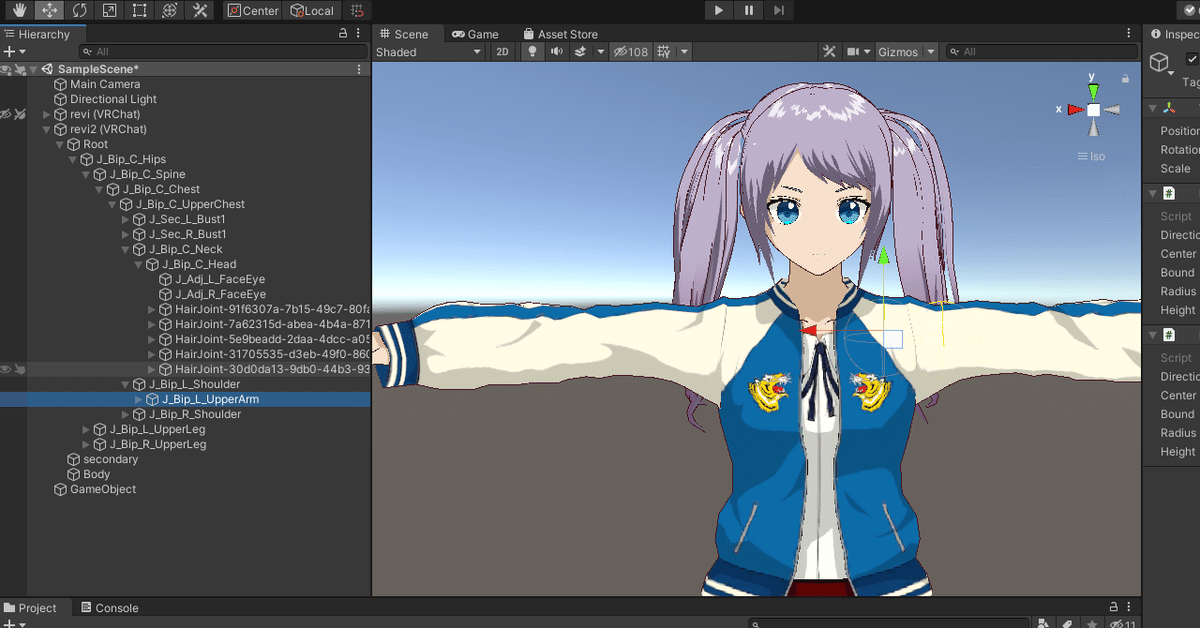The image size is (1200, 628).
Task: Select Directional Light in Hierarchy
Action: click(x=113, y=99)
